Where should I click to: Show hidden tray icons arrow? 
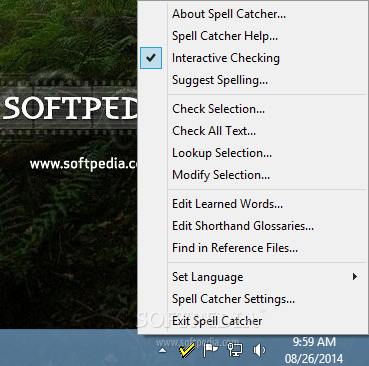[163, 350]
